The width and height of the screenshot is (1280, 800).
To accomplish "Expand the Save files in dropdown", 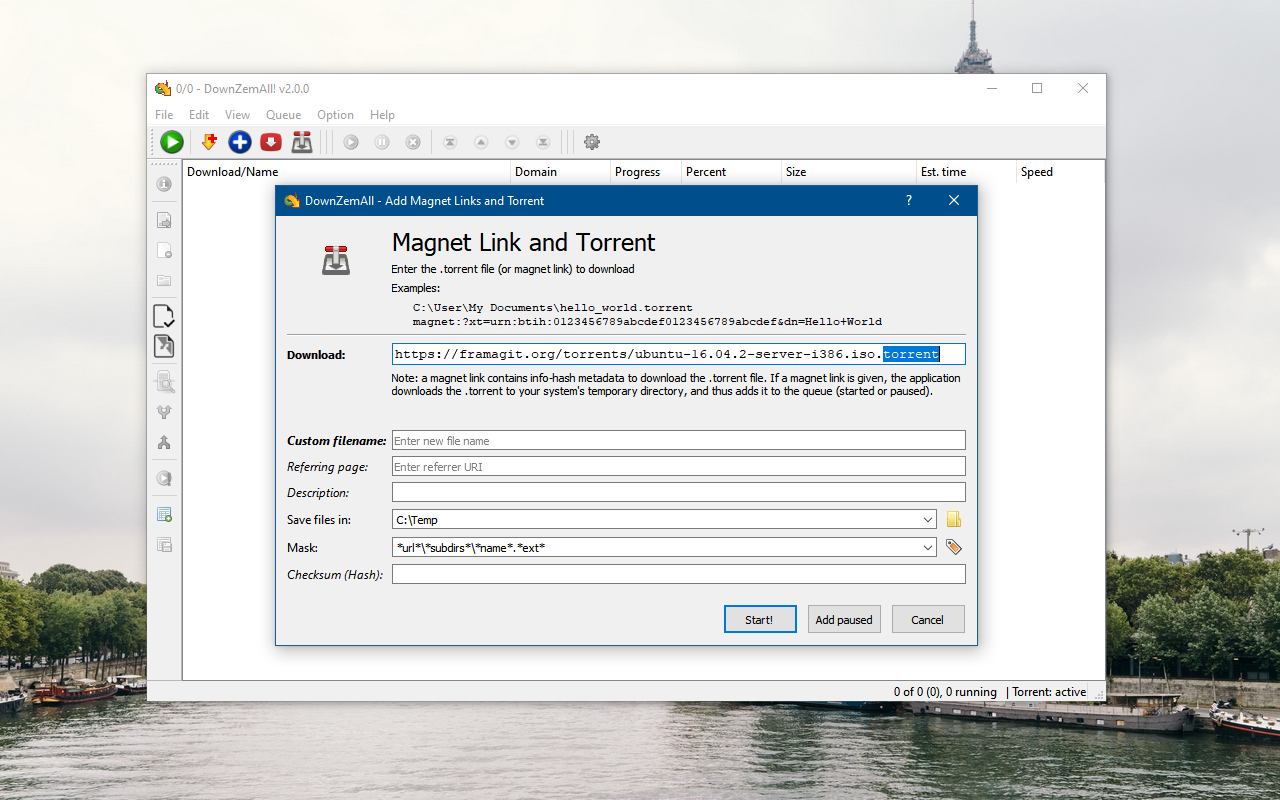I will (929, 520).
